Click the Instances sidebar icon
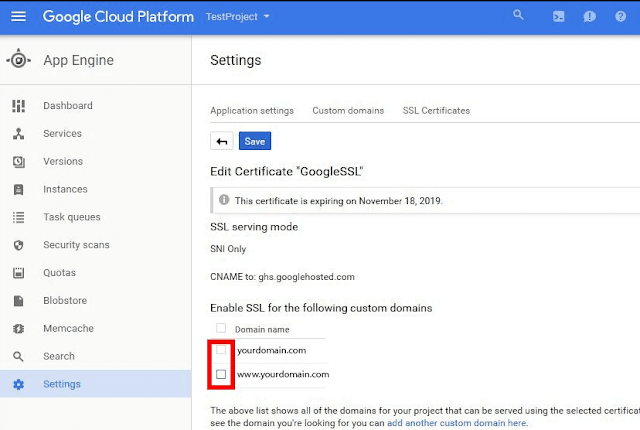Image resolution: width=640 pixels, height=430 pixels. (18, 189)
